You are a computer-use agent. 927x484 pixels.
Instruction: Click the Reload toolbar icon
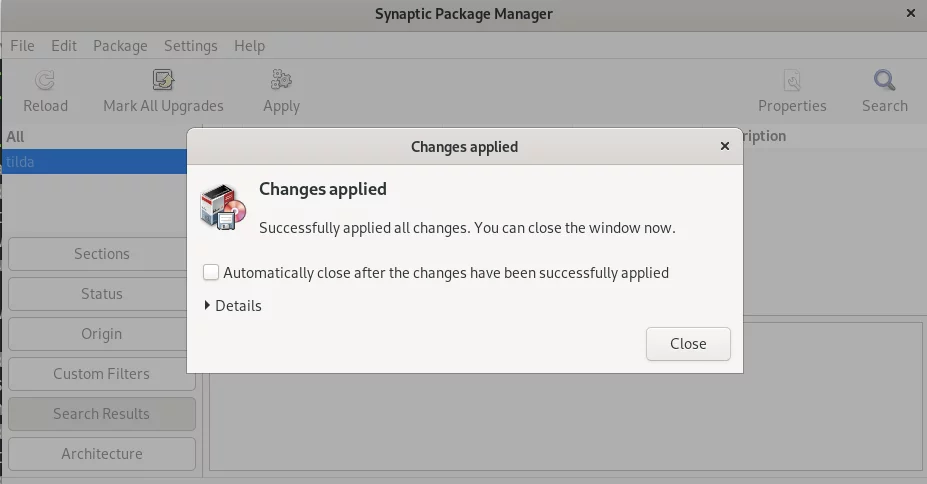click(x=45, y=80)
